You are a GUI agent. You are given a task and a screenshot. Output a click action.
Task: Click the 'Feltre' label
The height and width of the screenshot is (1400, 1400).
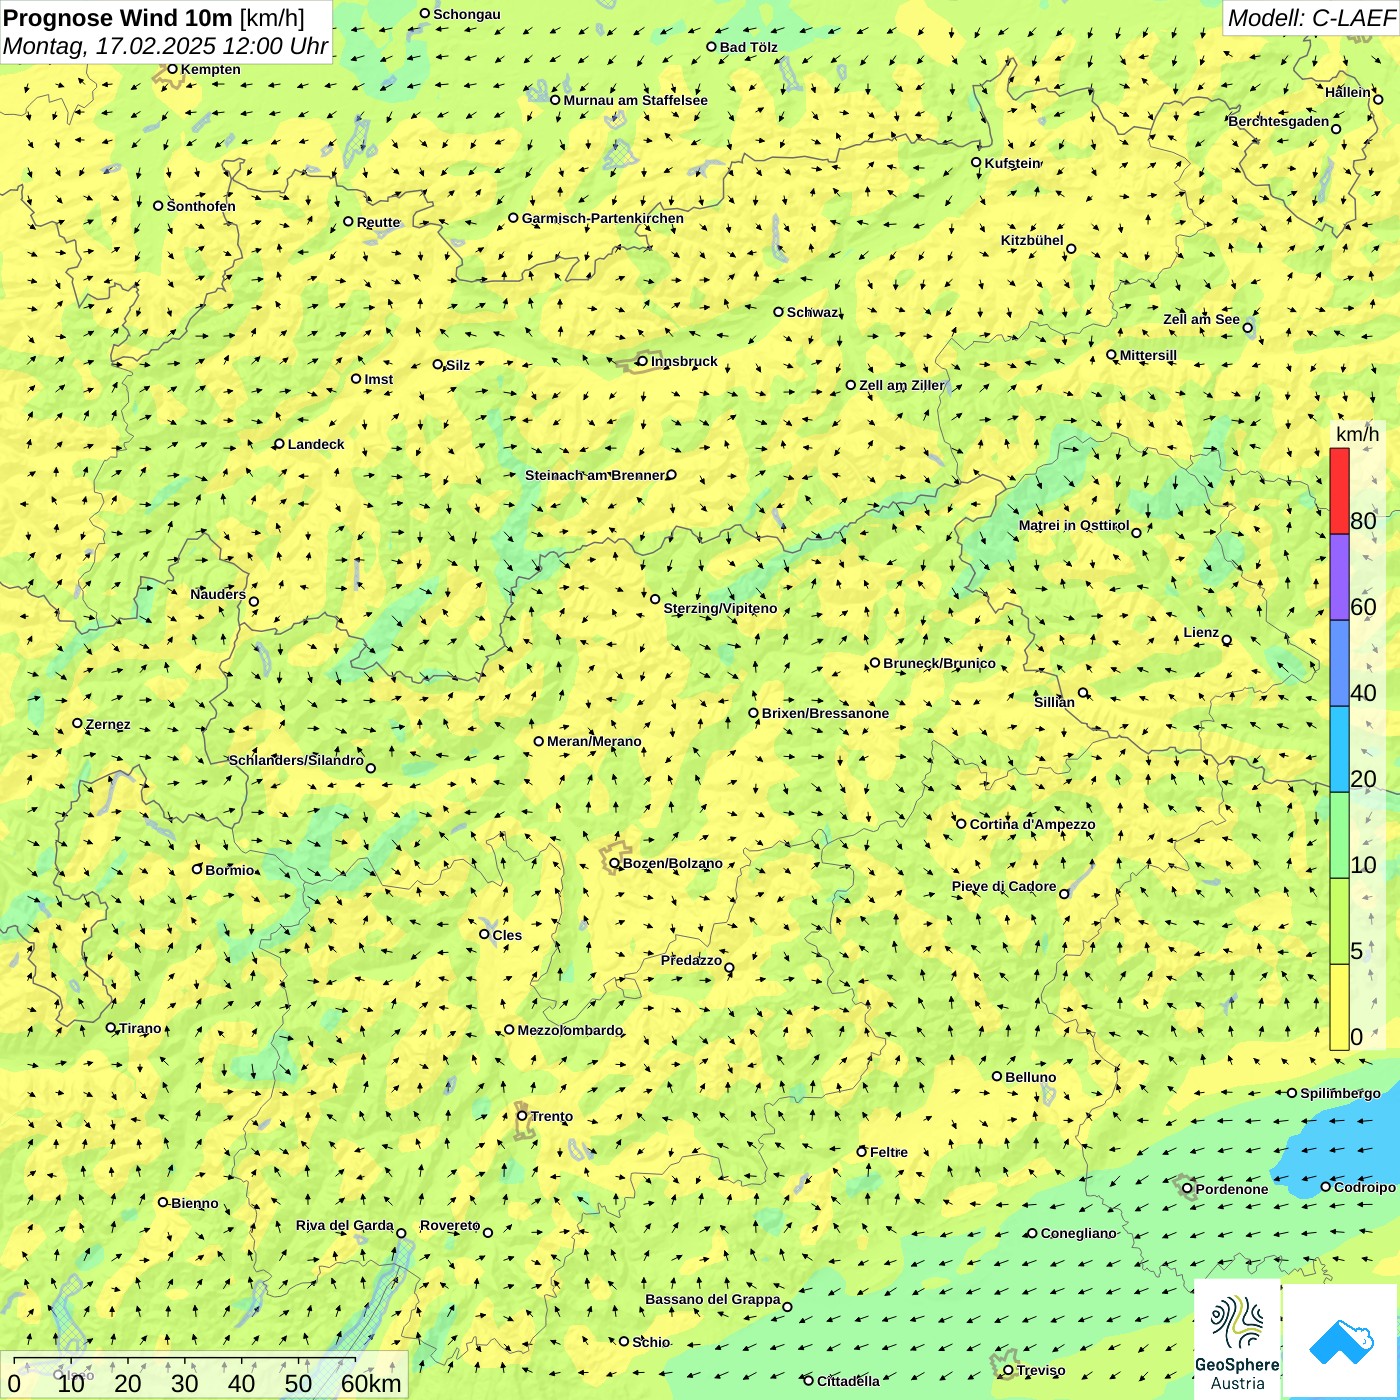(x=889, y=1152)
